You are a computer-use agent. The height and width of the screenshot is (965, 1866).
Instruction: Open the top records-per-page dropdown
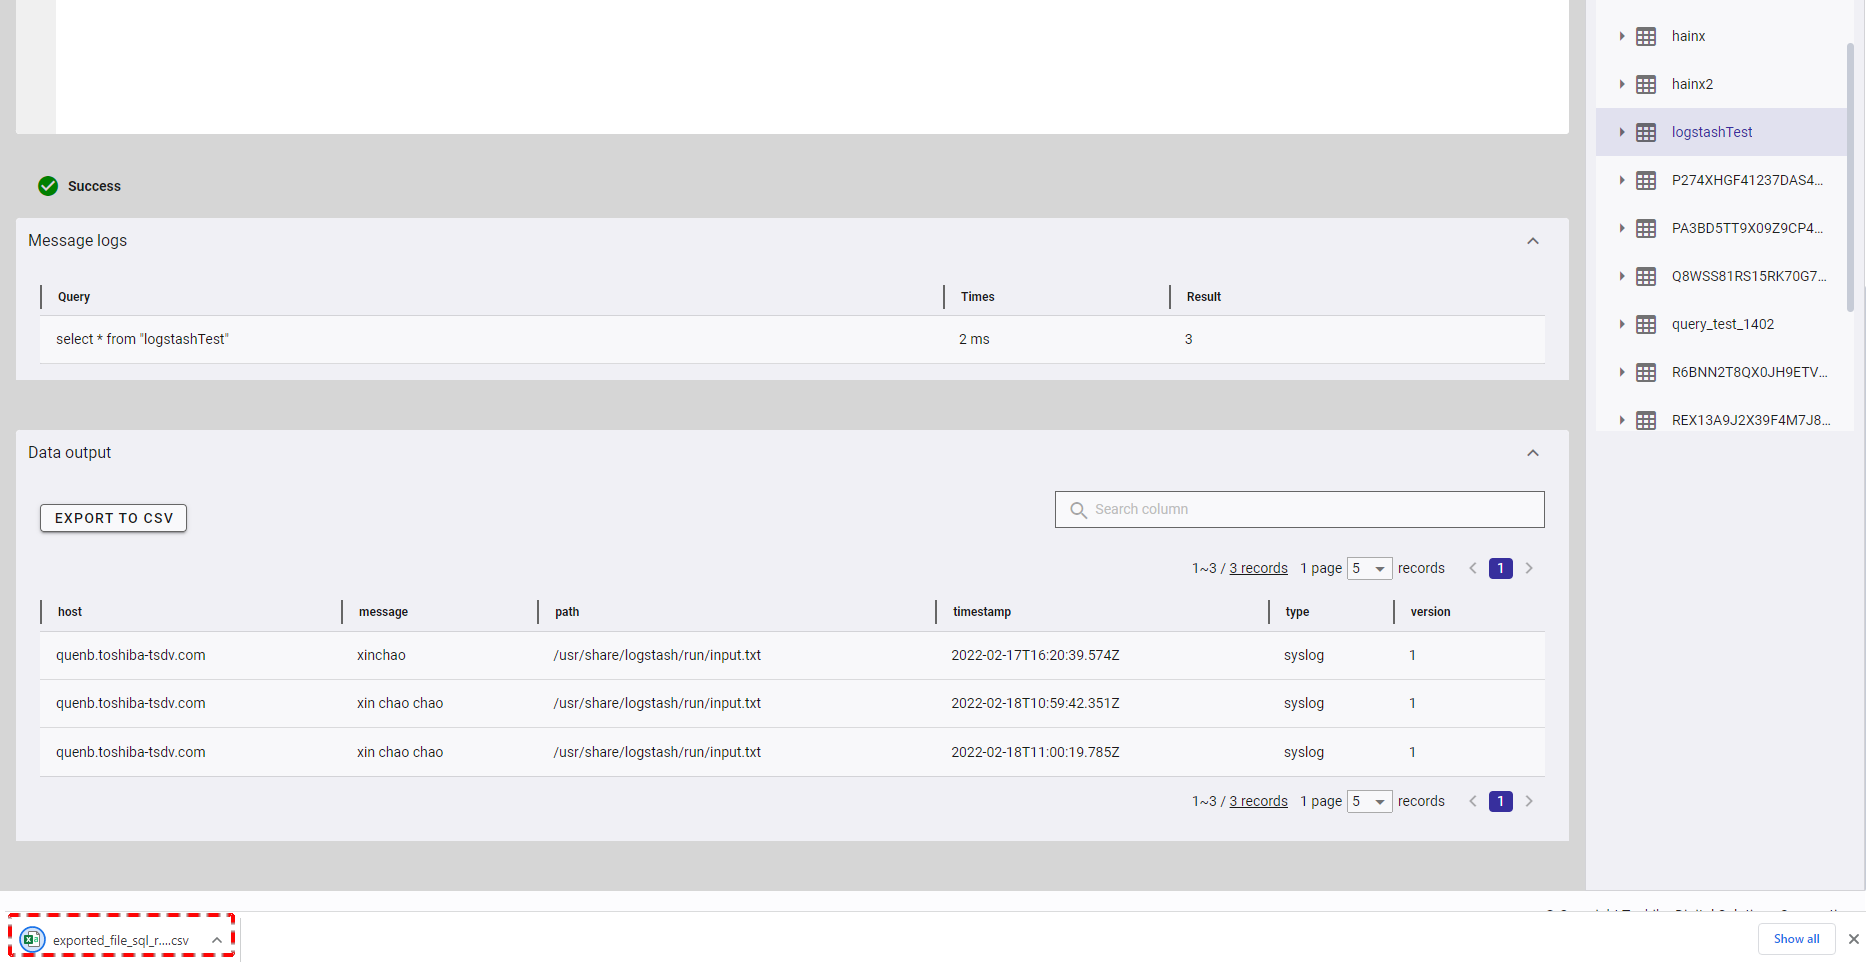pyautogui.click(x=1369, y=569)
